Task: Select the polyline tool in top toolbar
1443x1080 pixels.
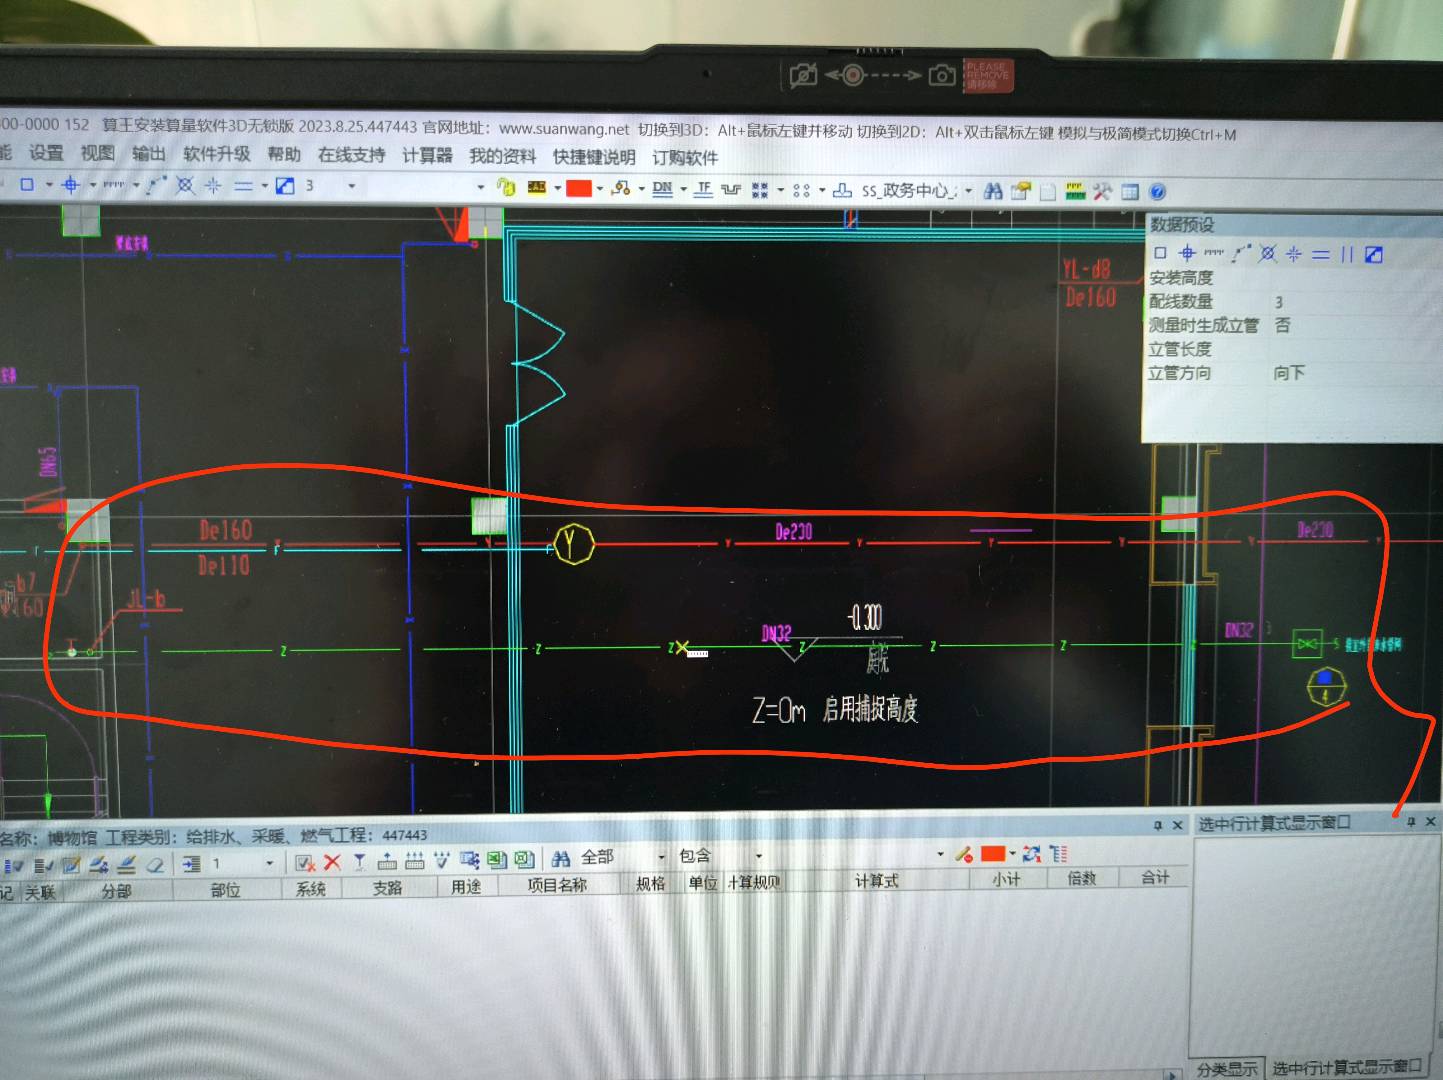Action: click(x=156, y=185)
